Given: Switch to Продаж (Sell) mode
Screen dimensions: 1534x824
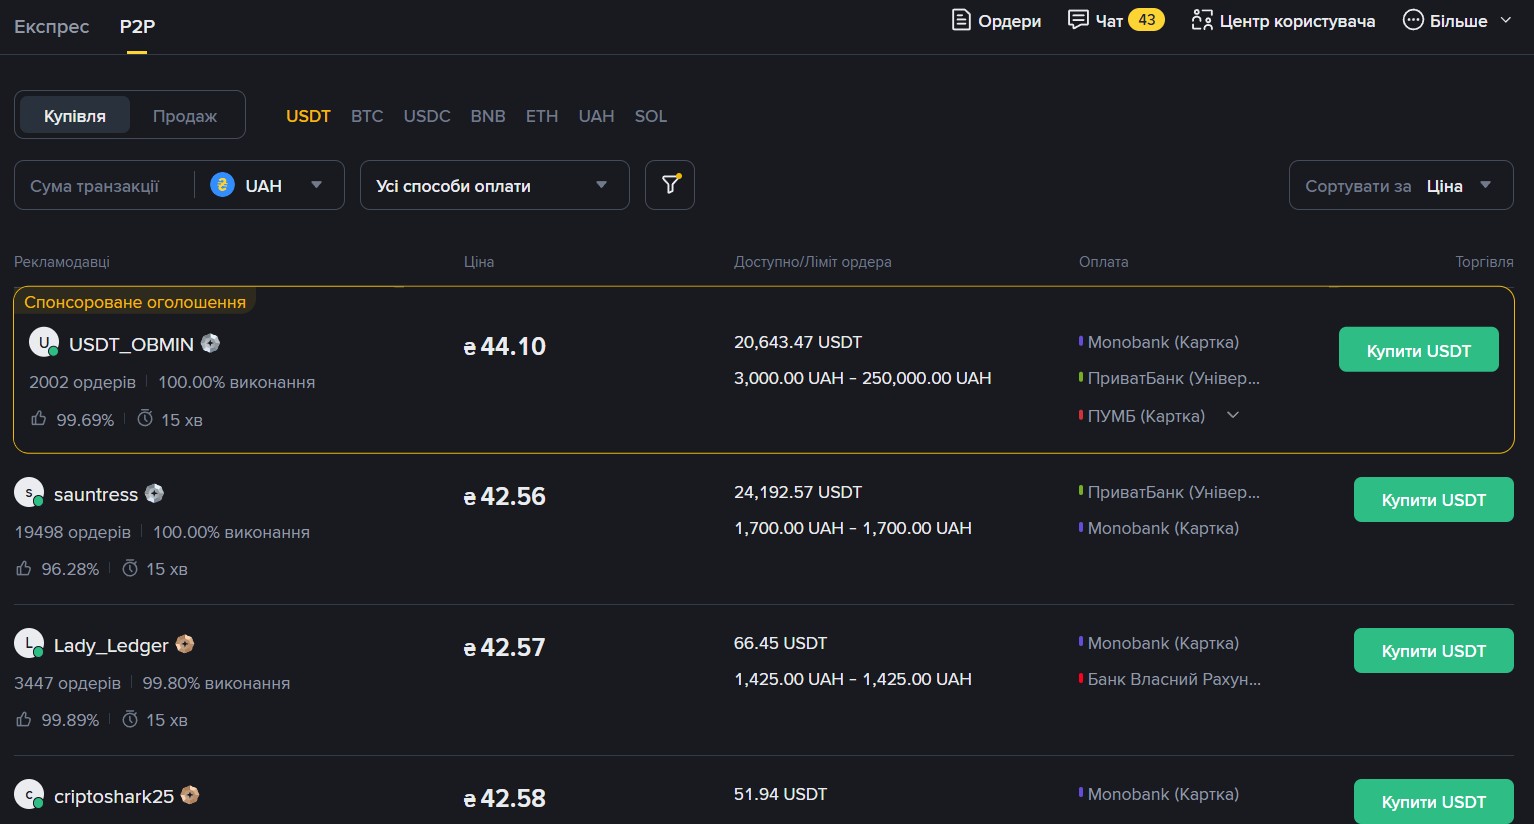Looking at the screenshot, I should [185, 115].
